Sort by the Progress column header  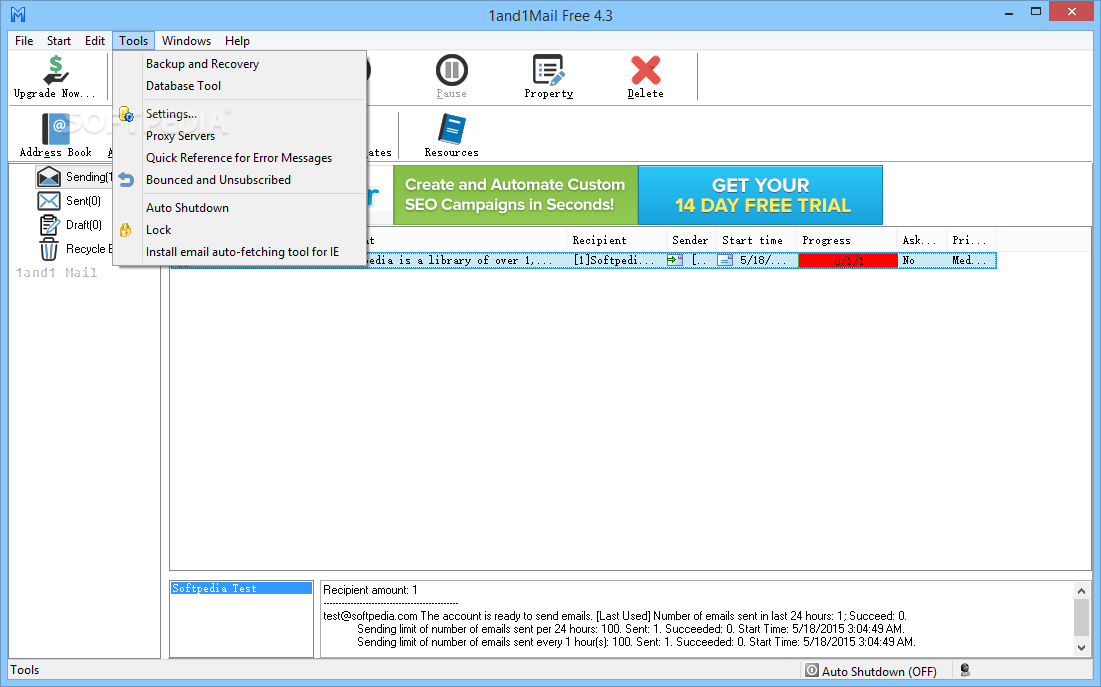tap(847, 240)
